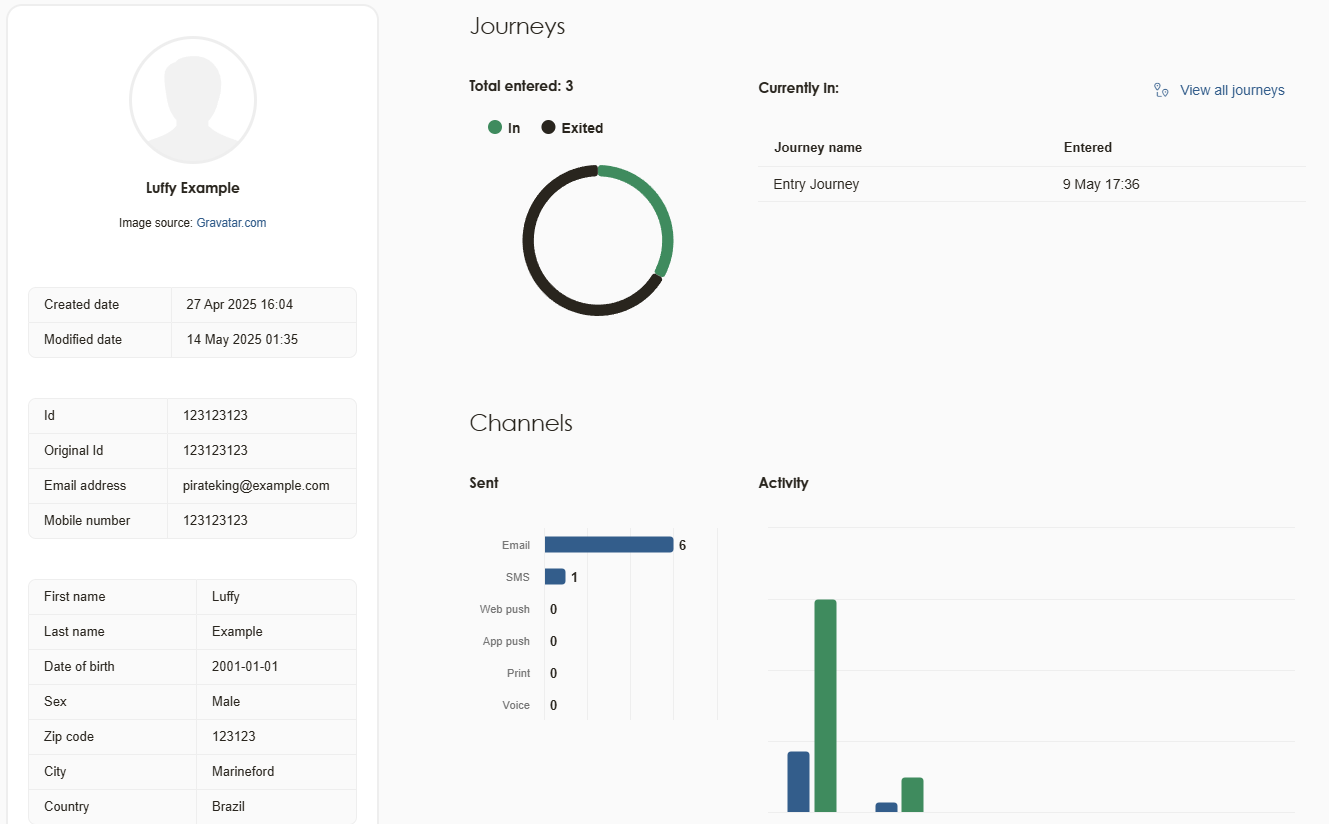
Task: Click the App push label in Sent chart
Action: pyautogui.click(x=506, y=641)
